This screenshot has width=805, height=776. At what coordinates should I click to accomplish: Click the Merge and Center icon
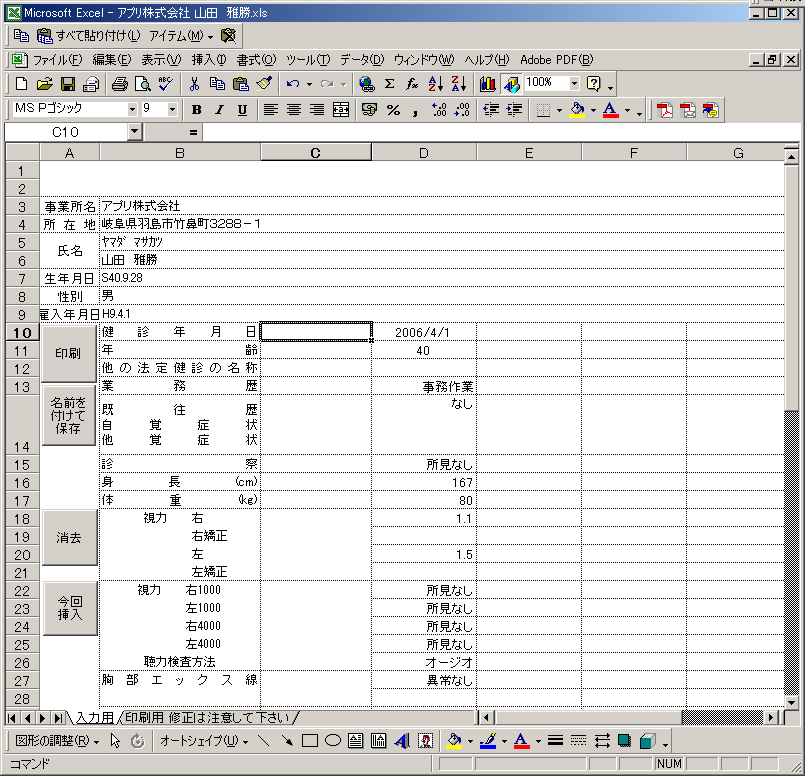coord(341,110)
